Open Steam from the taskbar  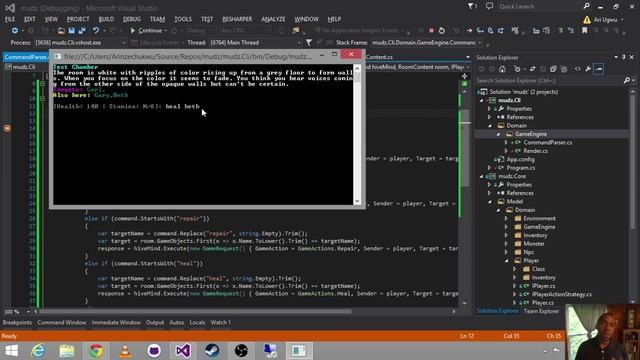click(212, 351)
